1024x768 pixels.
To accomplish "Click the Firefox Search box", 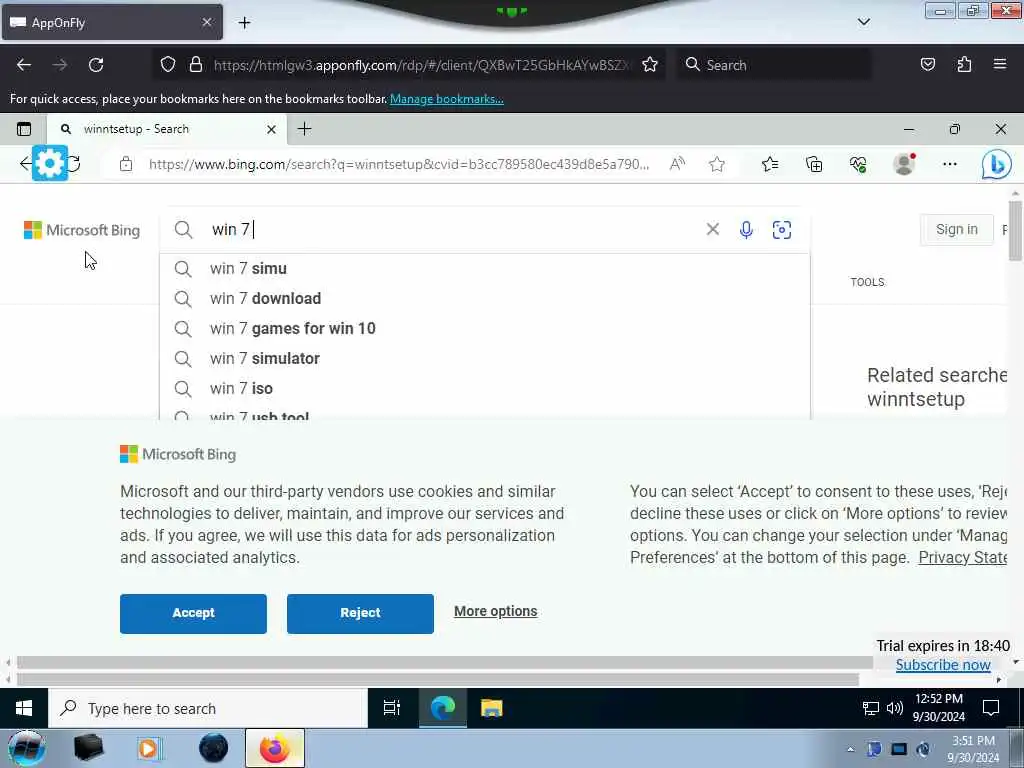I will [774, 65].
